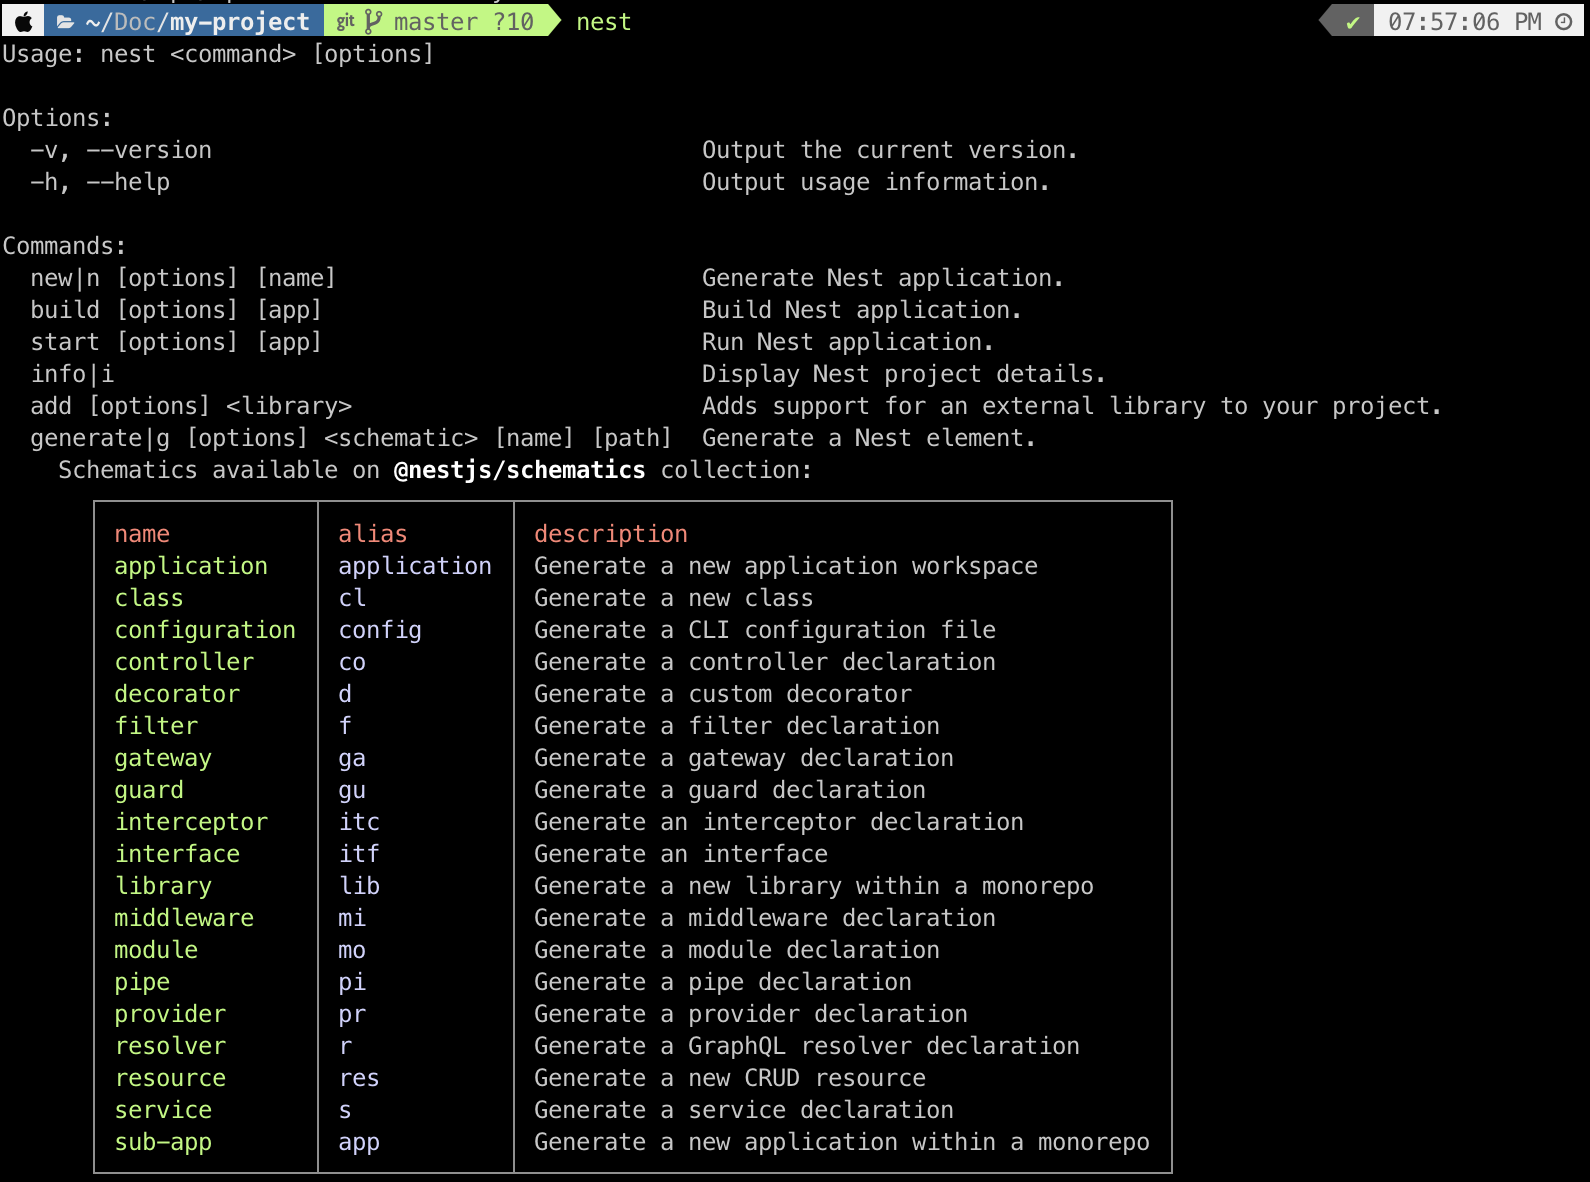Click the 07:57:06 PM timestamp
The height and width of the screenshot is (1182, 1590).
pyautogui.click(x=1465, y=22)
